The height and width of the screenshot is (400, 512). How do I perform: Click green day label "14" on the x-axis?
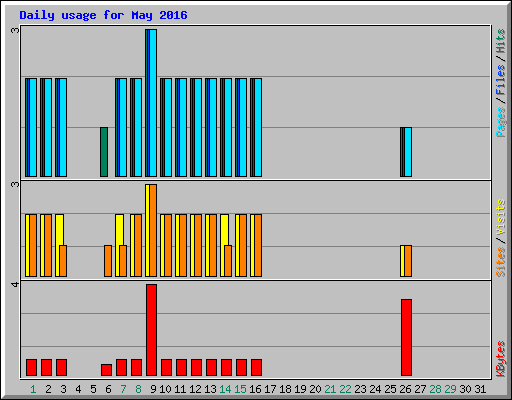pyautogui.click(x=225, y=389)
